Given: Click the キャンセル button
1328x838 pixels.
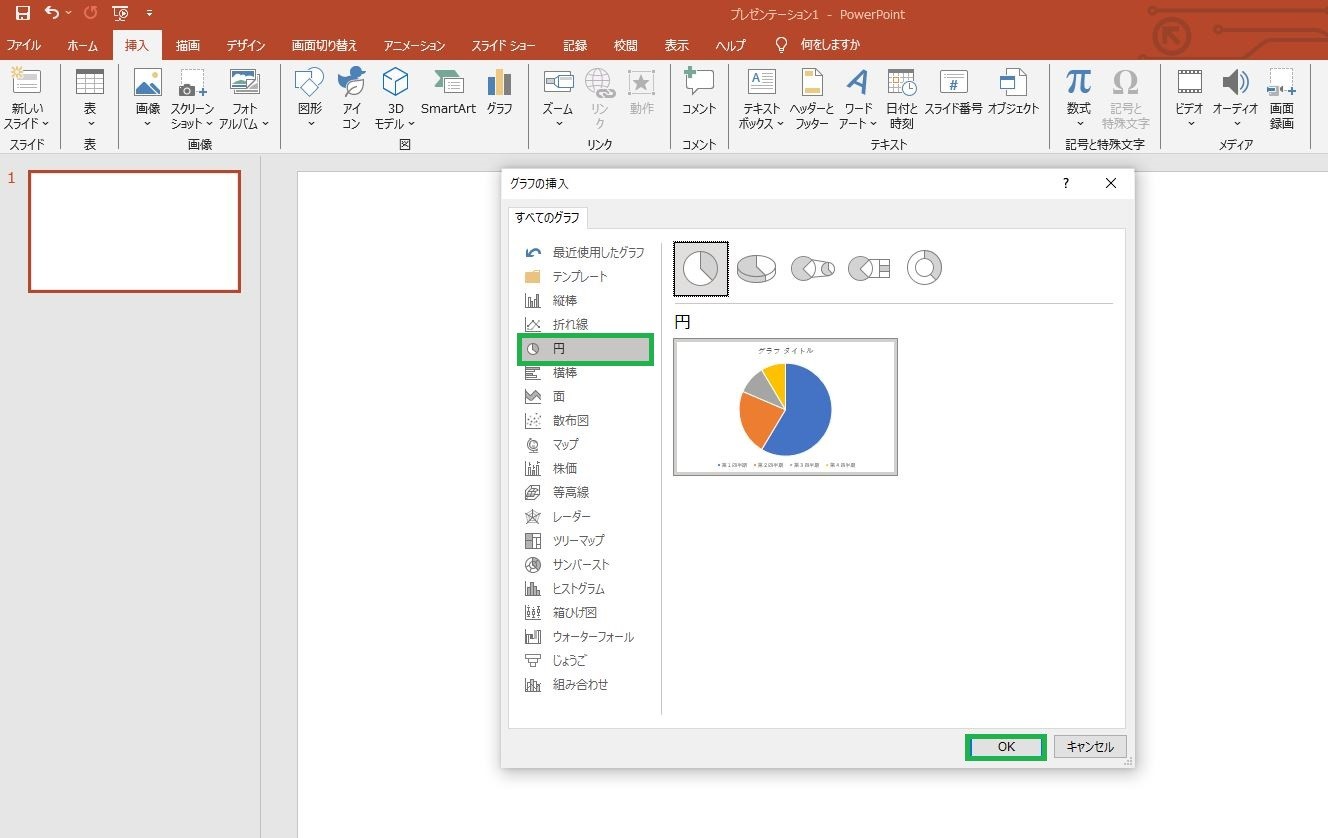Looking at the screenshot, I should click(x=1090, y=747).
